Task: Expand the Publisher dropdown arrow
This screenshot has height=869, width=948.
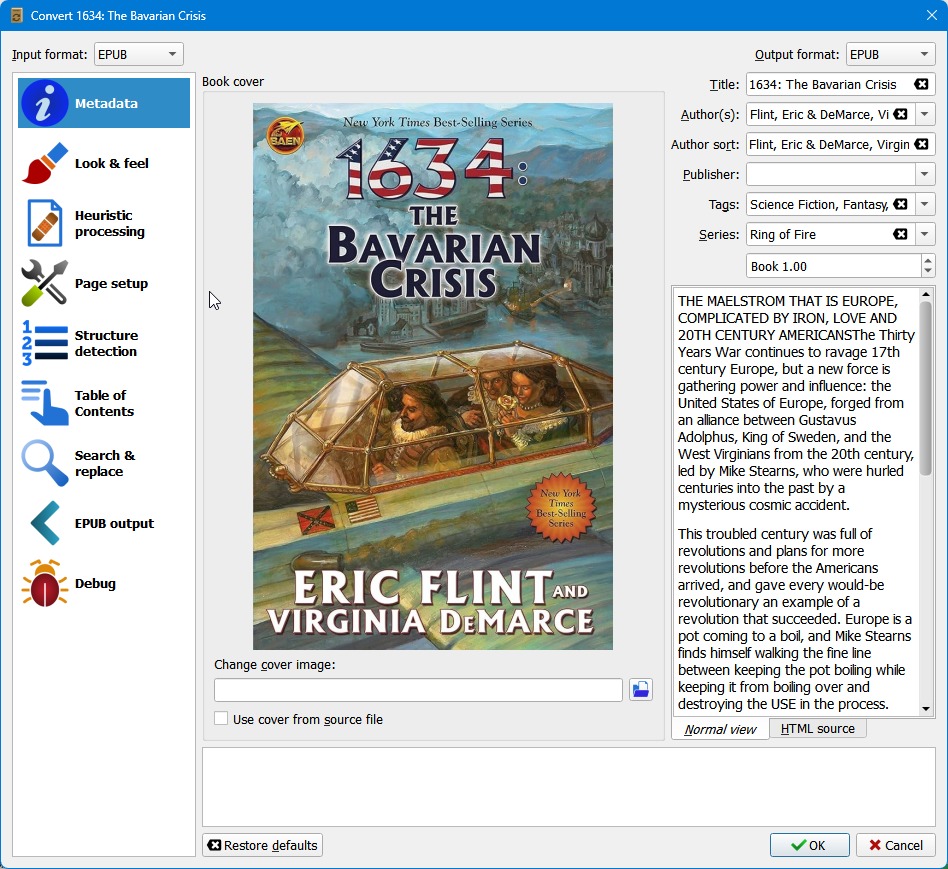Action: point(924,174)
